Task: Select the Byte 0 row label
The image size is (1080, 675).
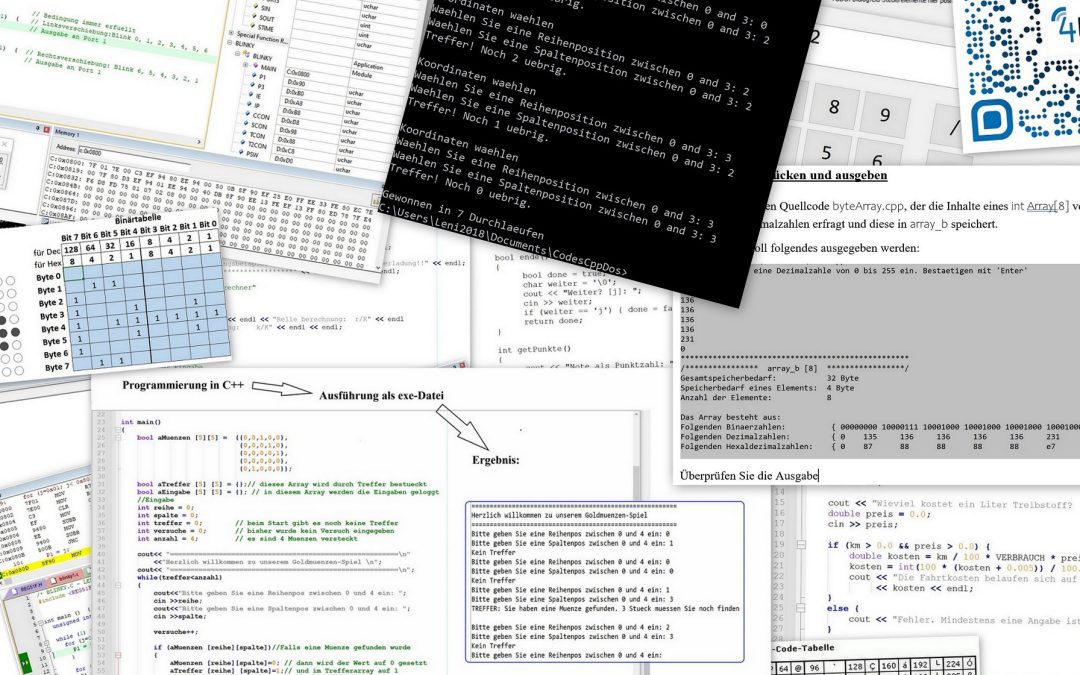Action: tap(48, 277)
